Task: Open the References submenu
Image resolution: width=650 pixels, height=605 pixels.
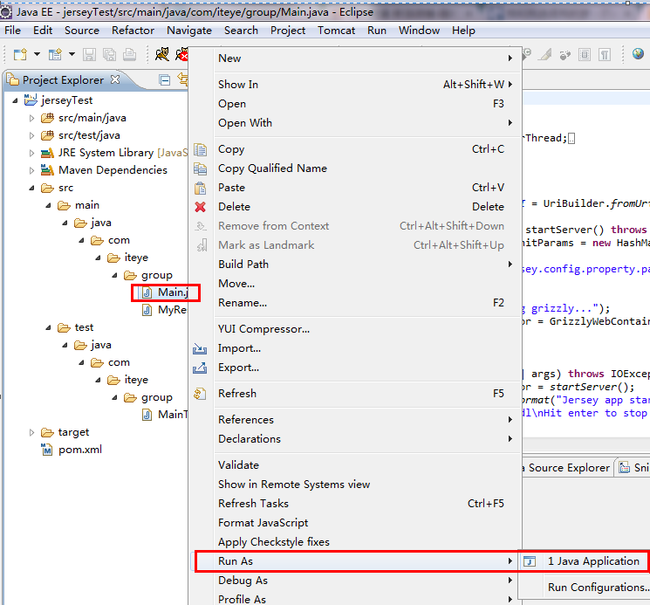Action: (x=355, y=420)
